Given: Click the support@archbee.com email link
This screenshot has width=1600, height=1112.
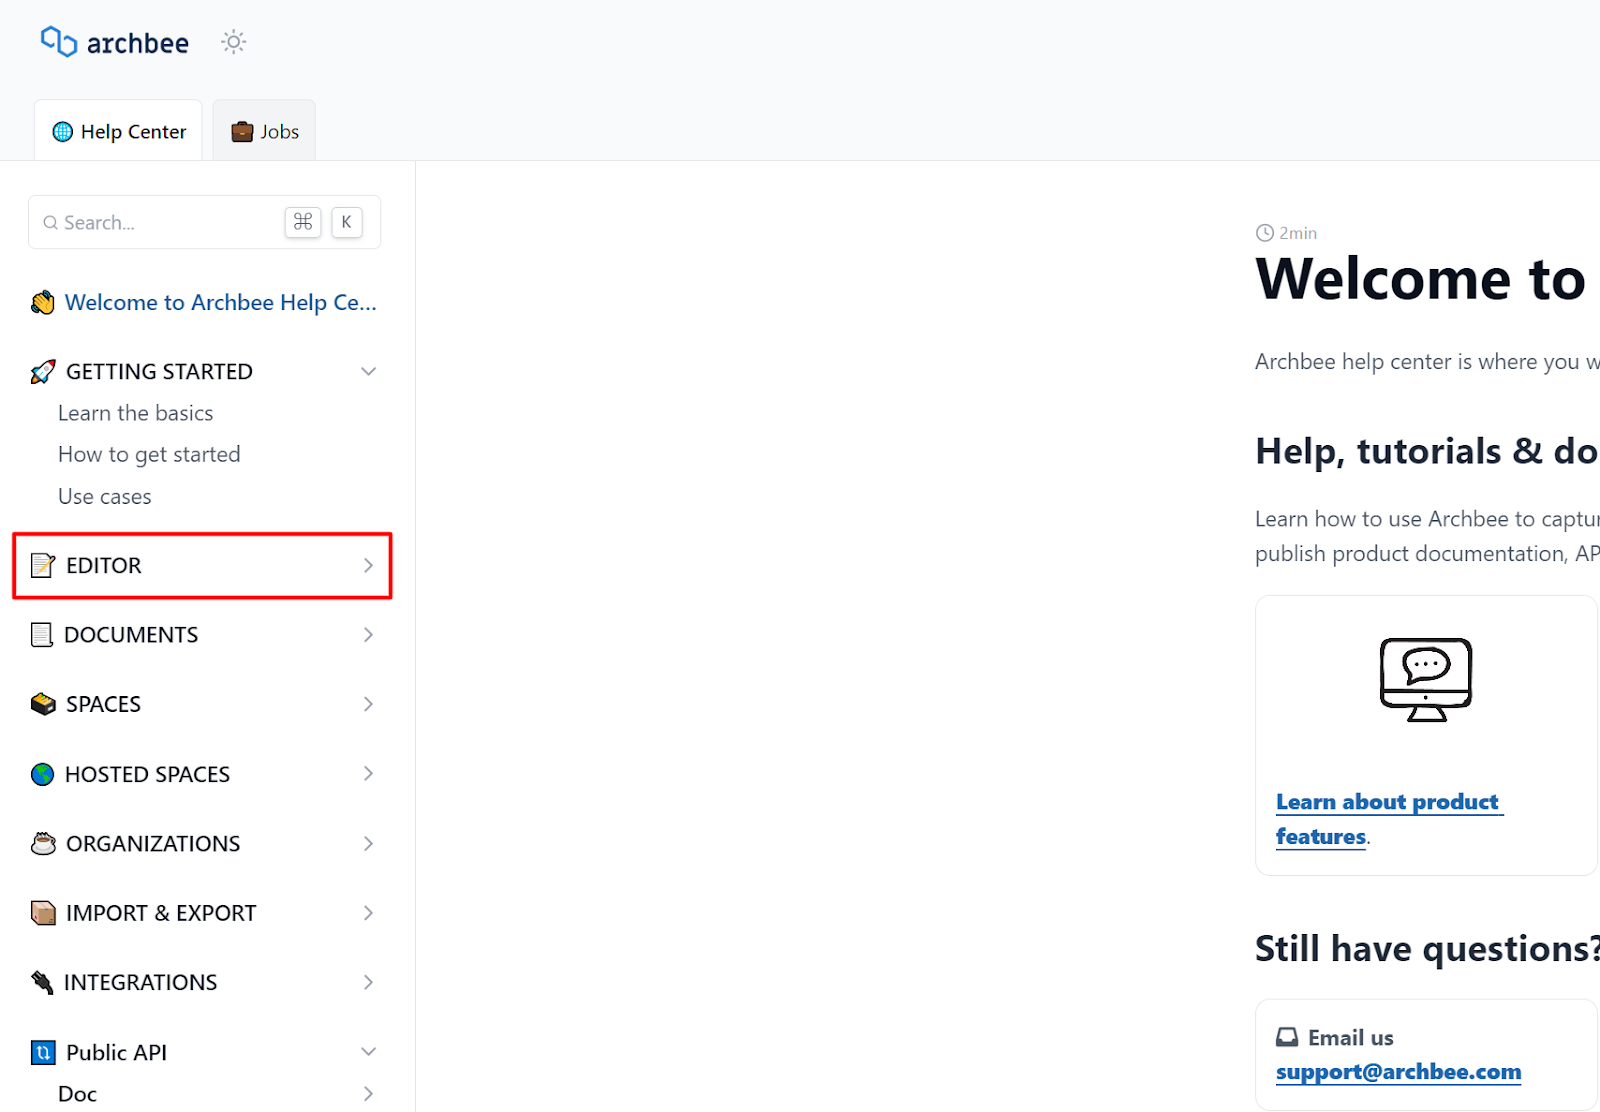Looking at the screenshot, I should click(x=1398, y=1071).
